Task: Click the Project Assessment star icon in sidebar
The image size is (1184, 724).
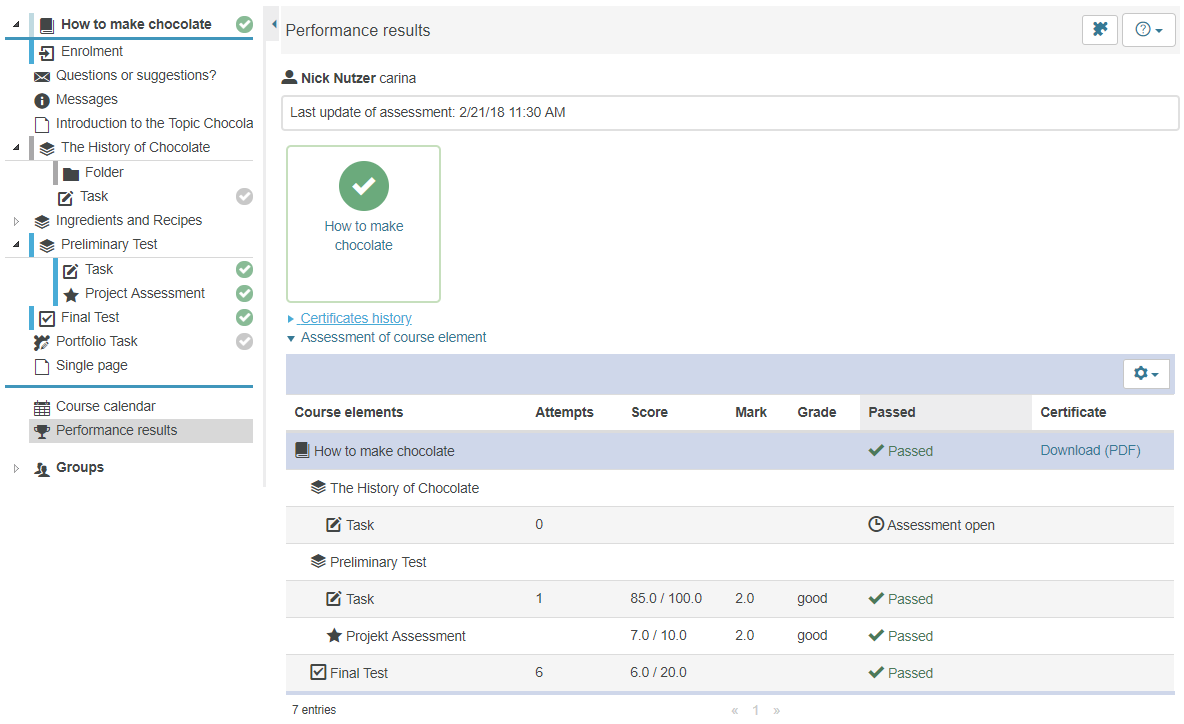Action: point(71,294)
